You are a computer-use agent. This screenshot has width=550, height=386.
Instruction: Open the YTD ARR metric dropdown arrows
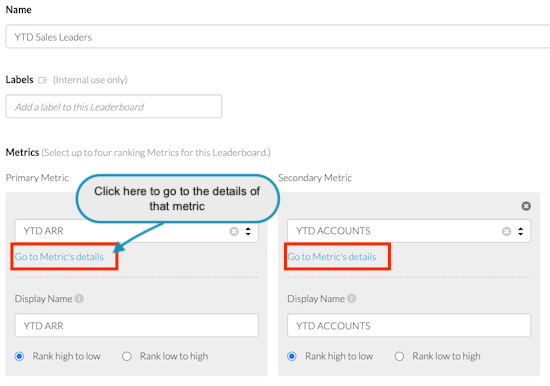click(248, 231)
